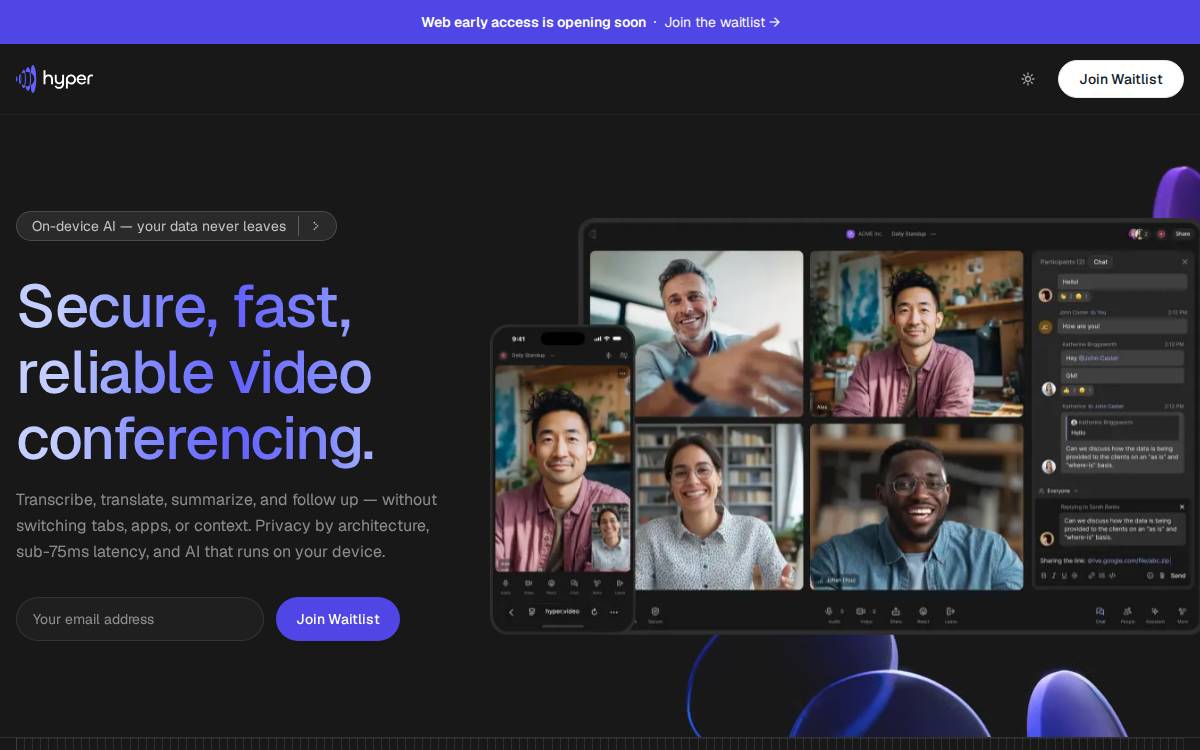Click the sidebar collapse icon in the tablet header
The width and height of the screenshot is (1200, 750).
tap(592, 234)
